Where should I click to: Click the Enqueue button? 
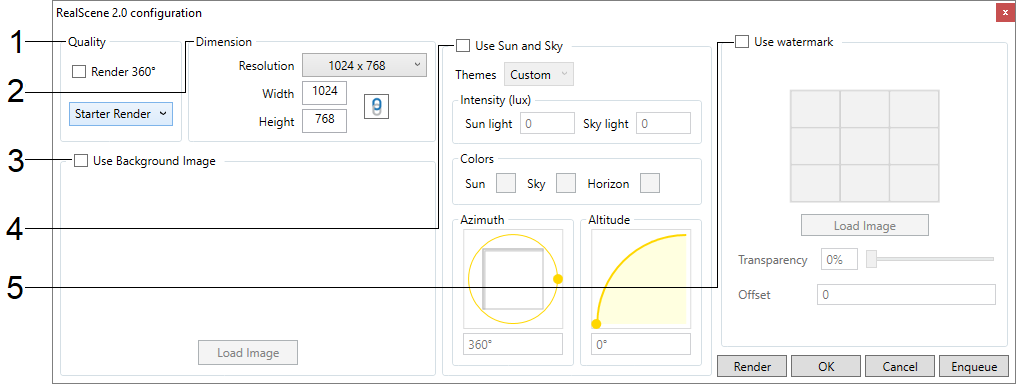point(974,367)
